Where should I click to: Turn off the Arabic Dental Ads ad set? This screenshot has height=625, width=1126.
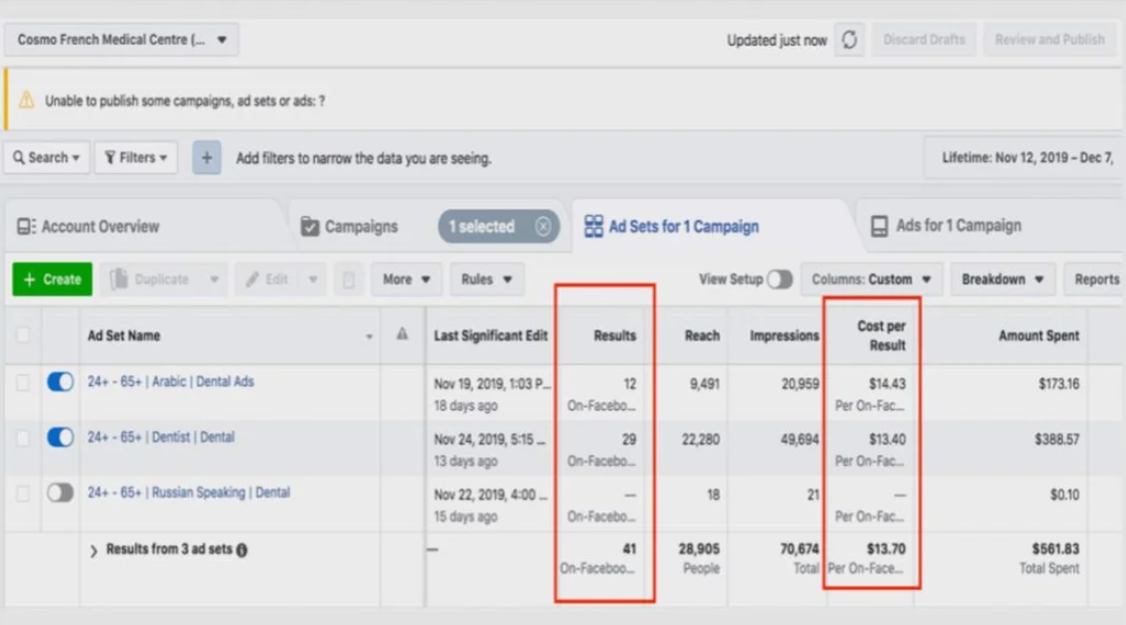[x=60, y=382]
